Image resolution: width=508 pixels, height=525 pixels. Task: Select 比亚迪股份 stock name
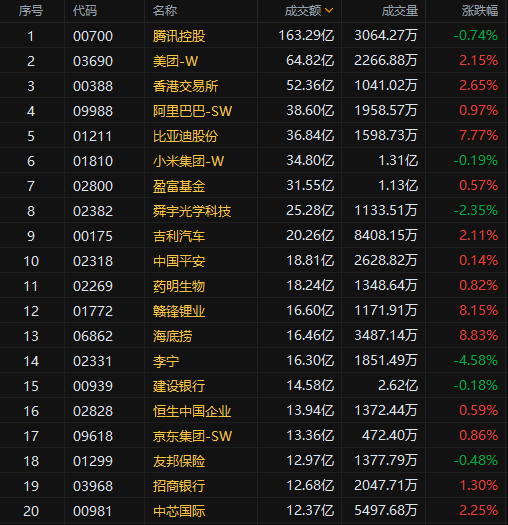[186, 136]
